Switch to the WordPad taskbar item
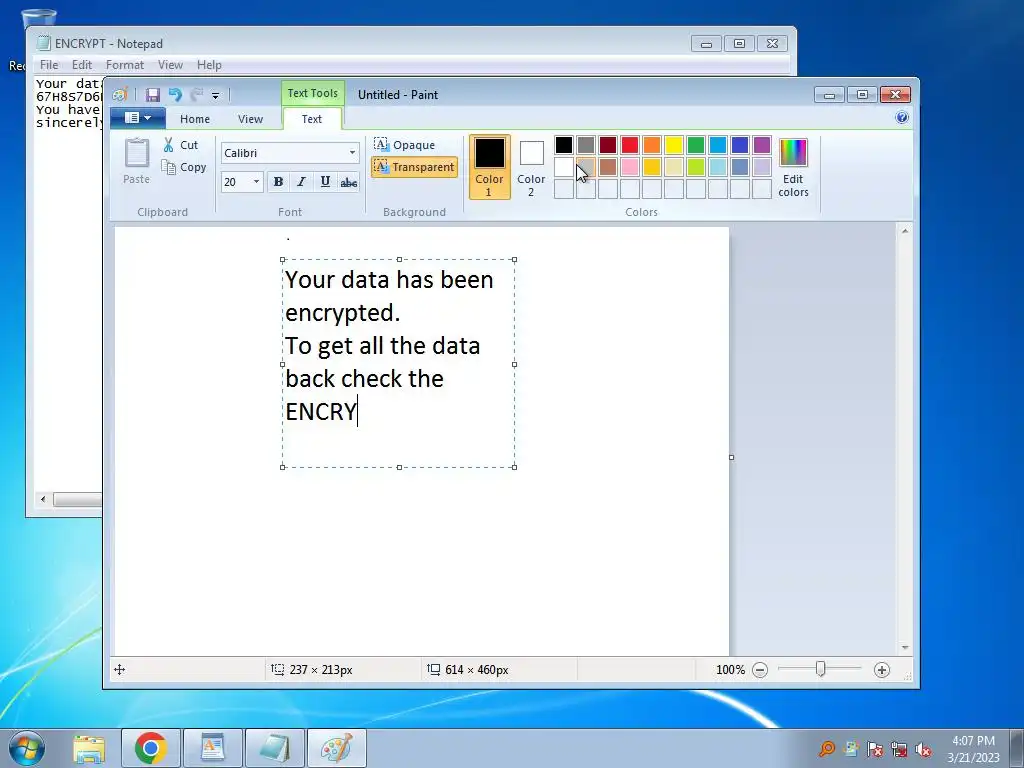The height and width of the screenshot is (768, 1024). coord(212,748)
